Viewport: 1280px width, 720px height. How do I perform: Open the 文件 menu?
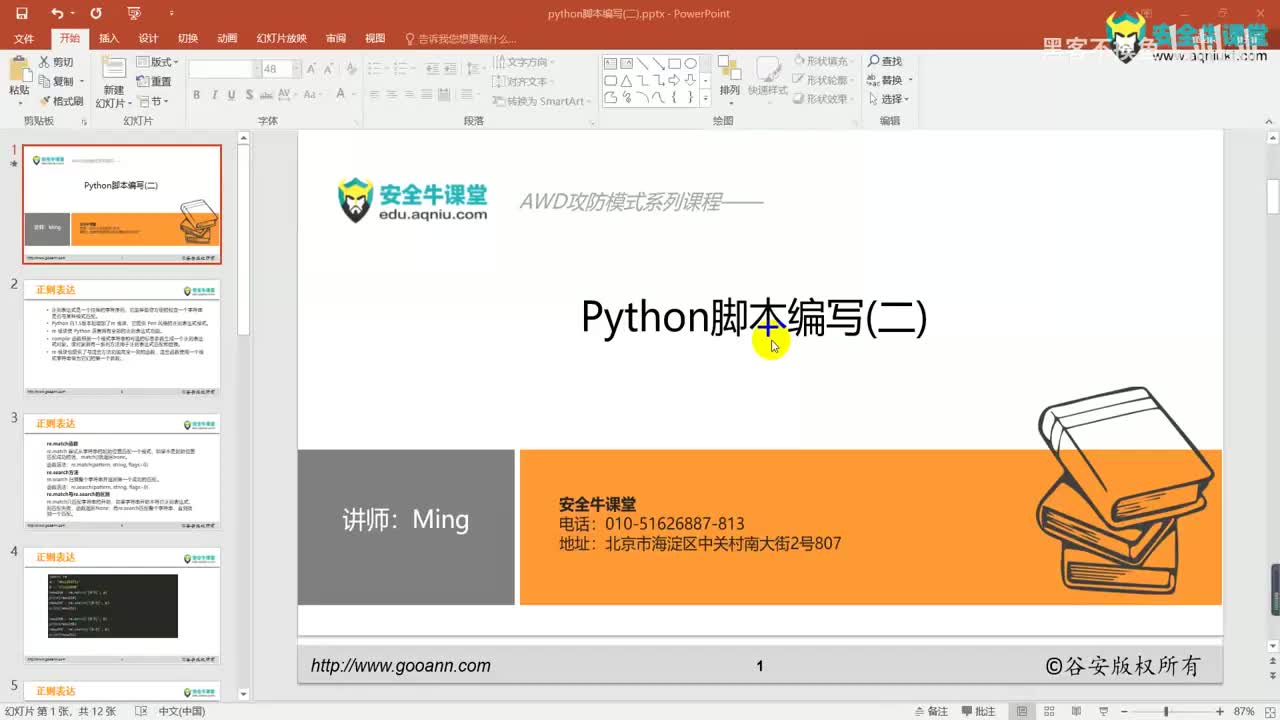pos(24,39)
